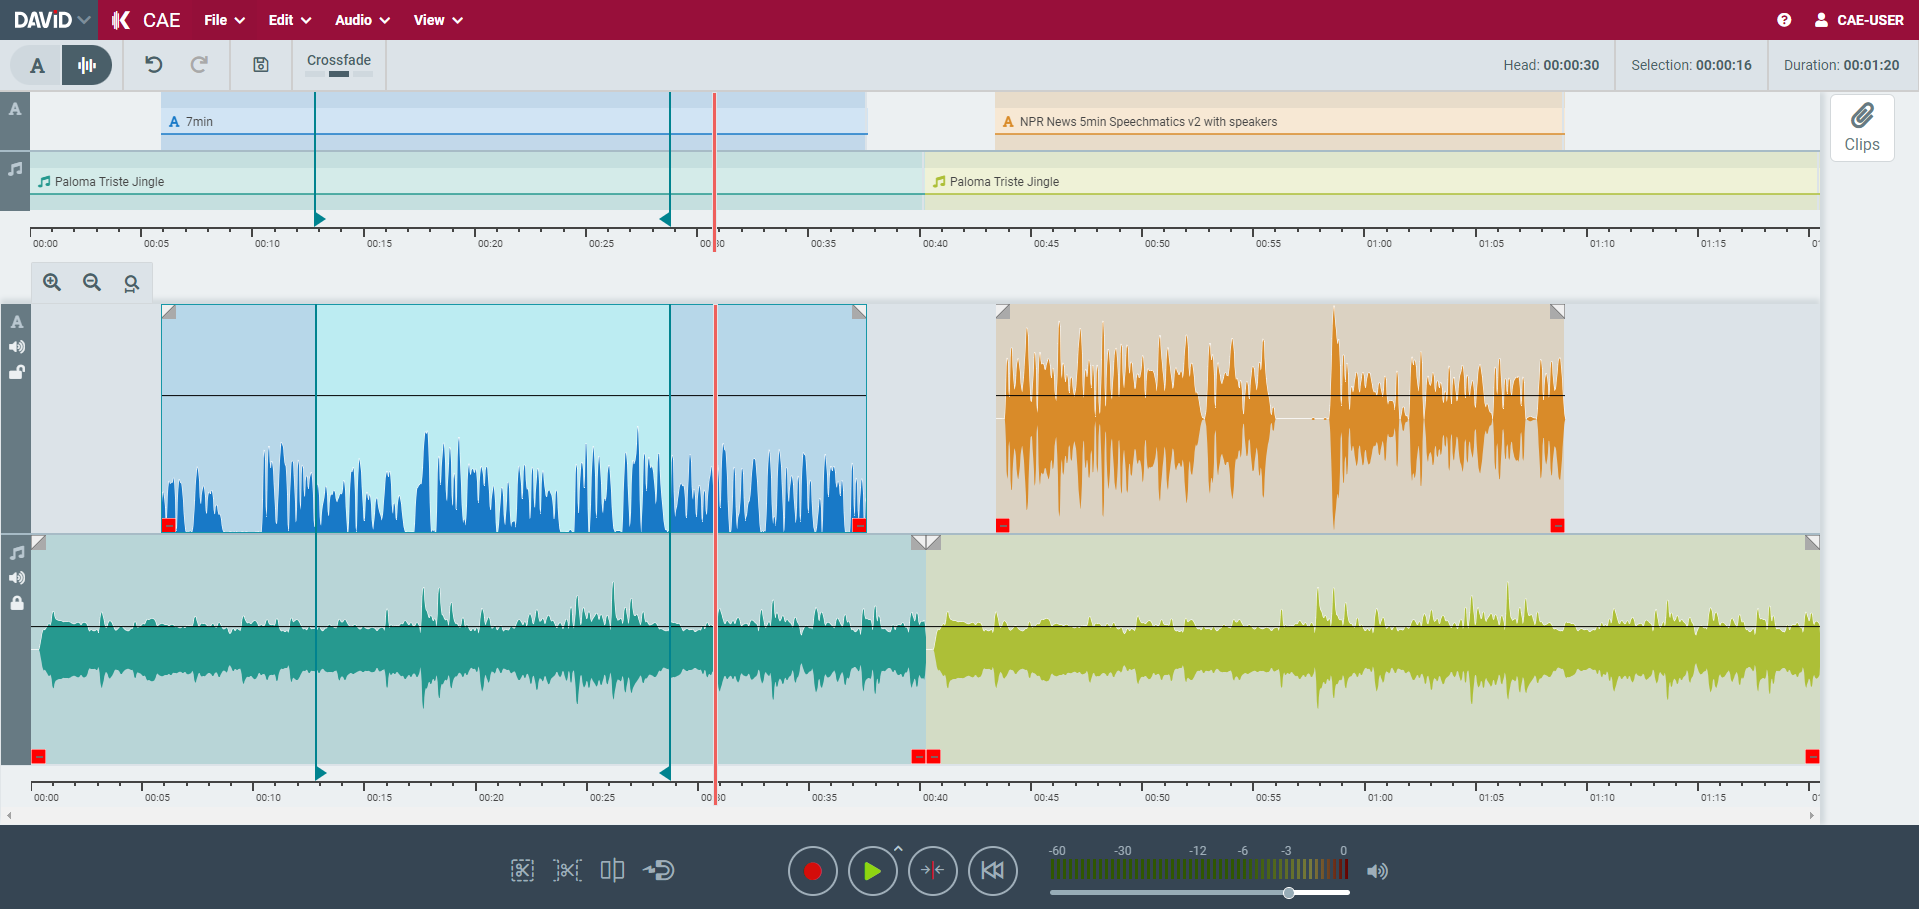Image resolution: width=1919 pixels, height=909 pixels.
Task: Expand the play options caret above Play
Action: point(898,848)
